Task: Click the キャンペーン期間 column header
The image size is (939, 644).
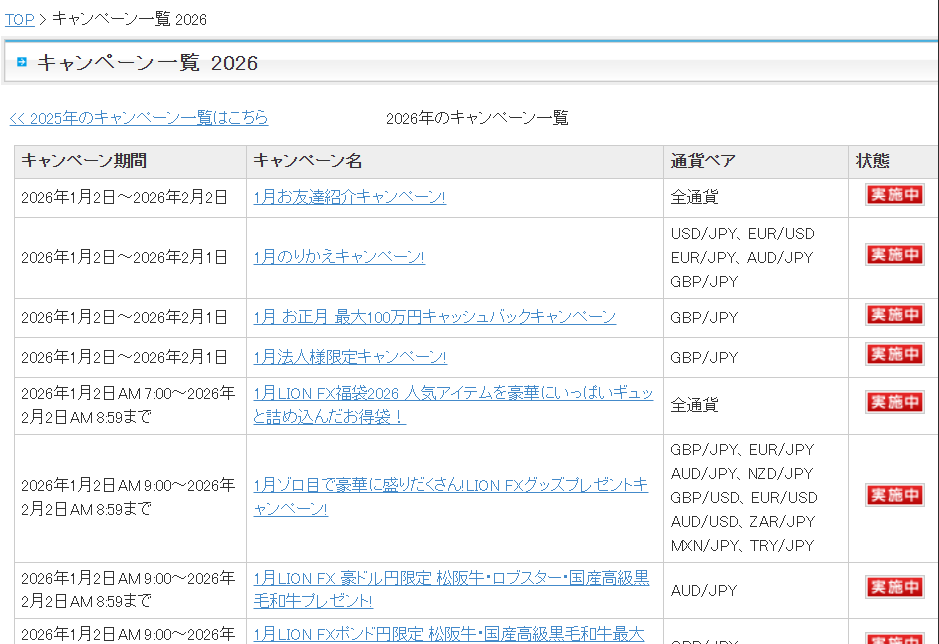Action: click(x=84, y=161)
